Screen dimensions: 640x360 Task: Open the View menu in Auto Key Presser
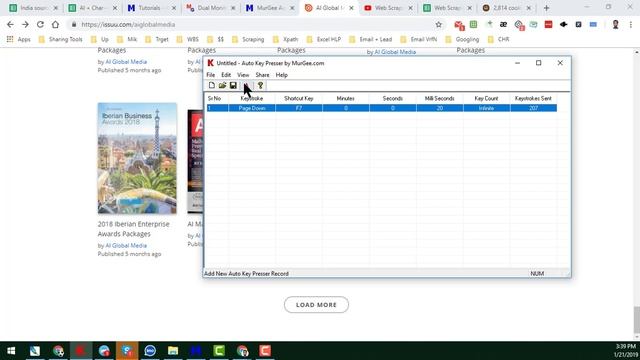[243, 75]
